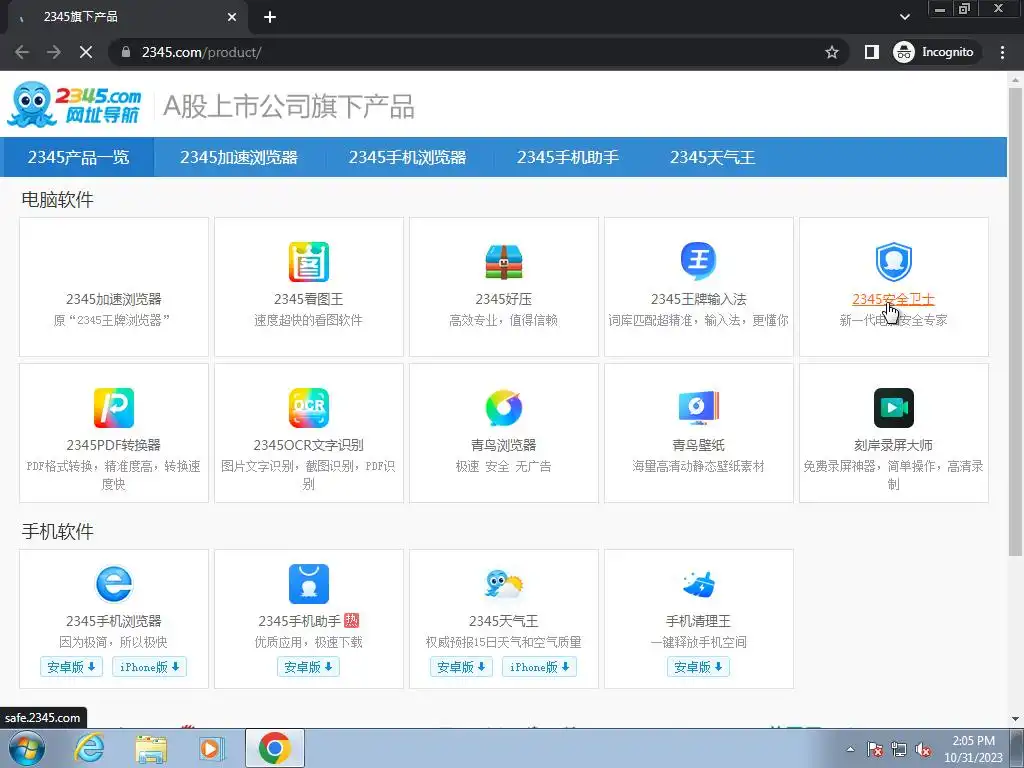Open the 手机清理王 broom icon
1024x768 pixels.
(698, 584)
